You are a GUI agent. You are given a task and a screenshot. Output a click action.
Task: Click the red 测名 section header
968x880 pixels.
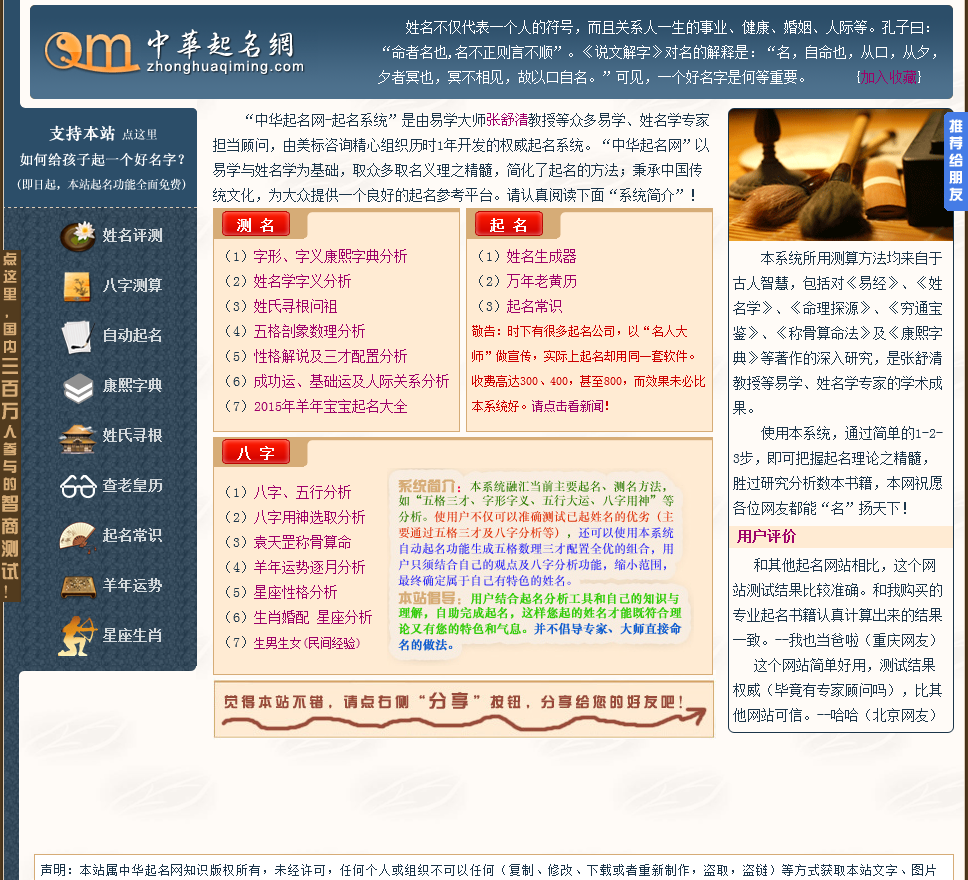(x=256, y=225)
